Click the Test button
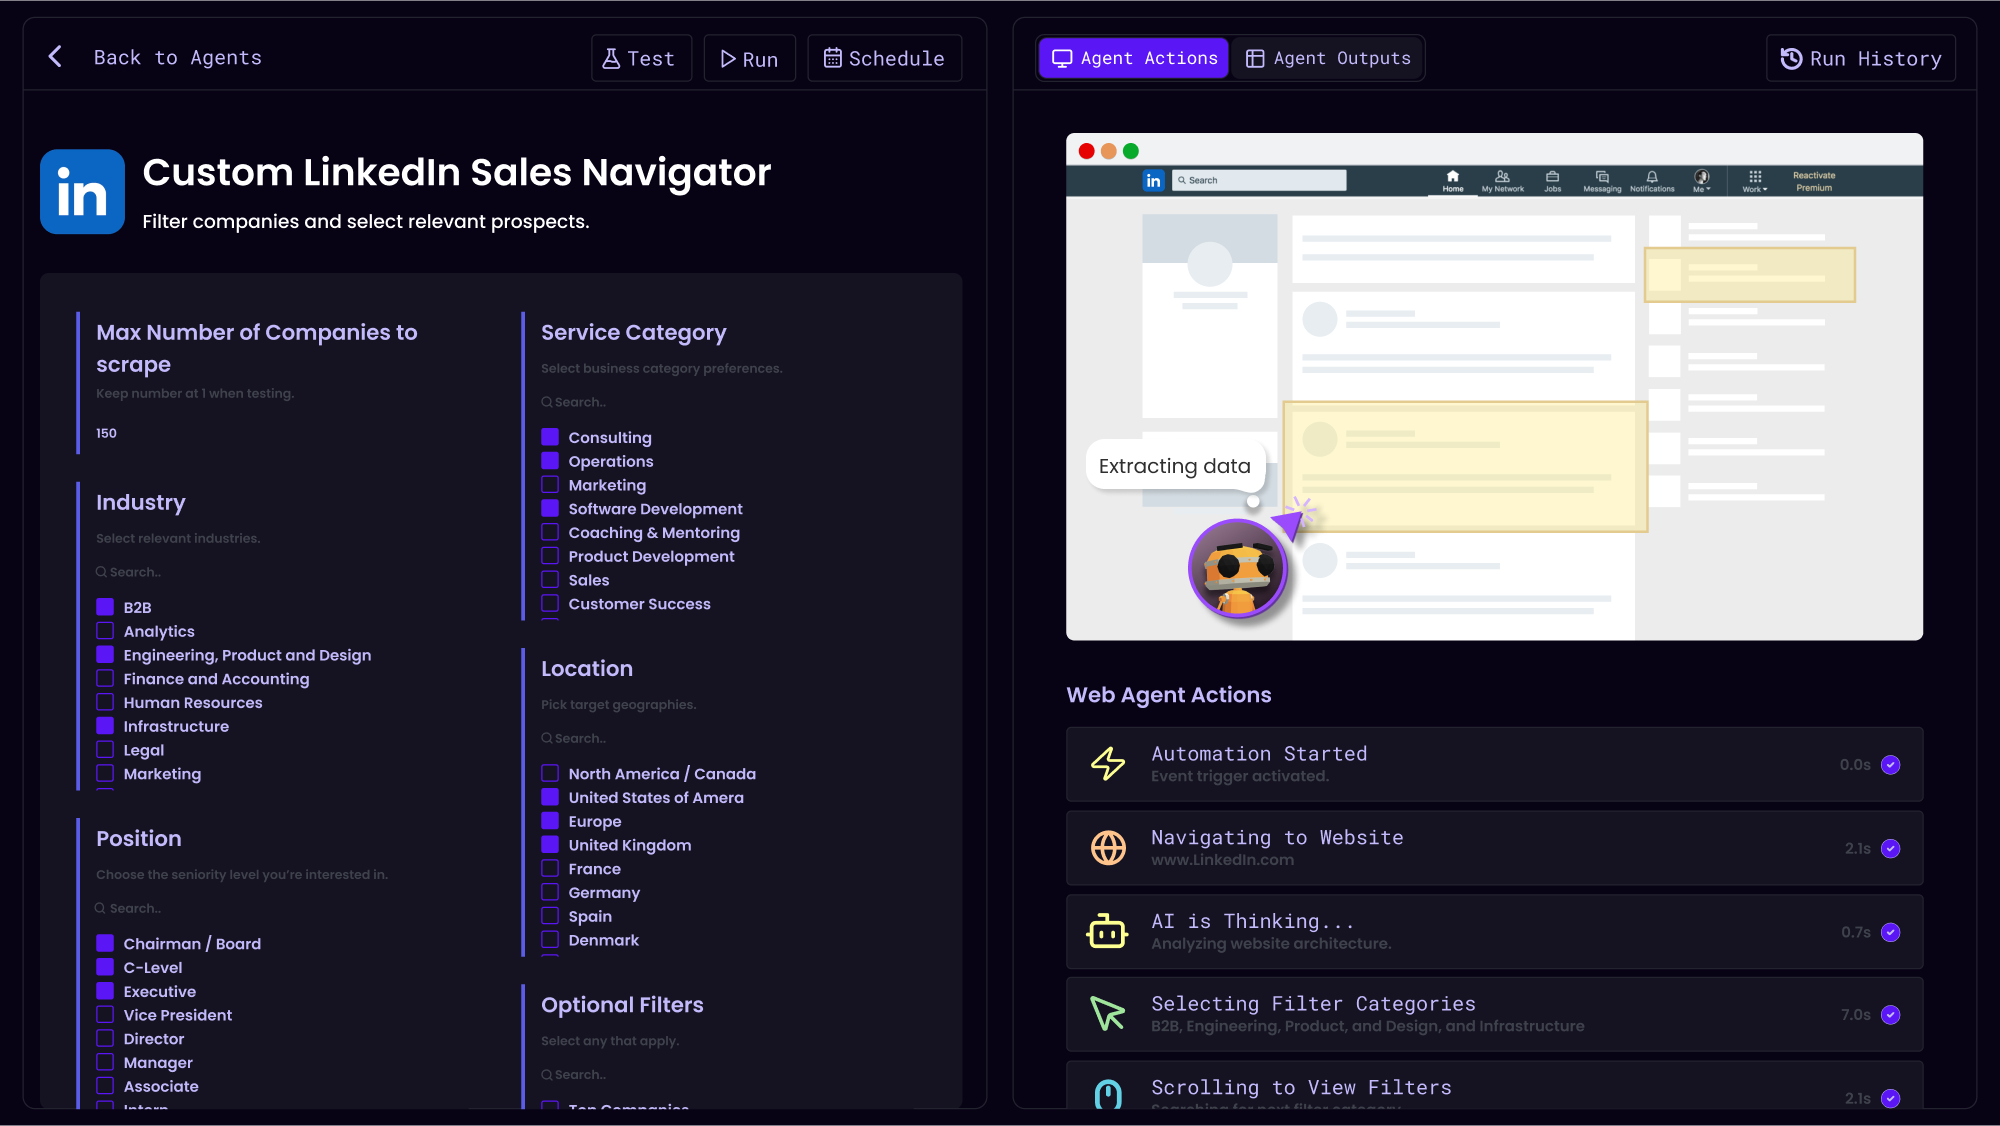Image resolution: width=2000 pixels, height=1126 pixels. 641,58
